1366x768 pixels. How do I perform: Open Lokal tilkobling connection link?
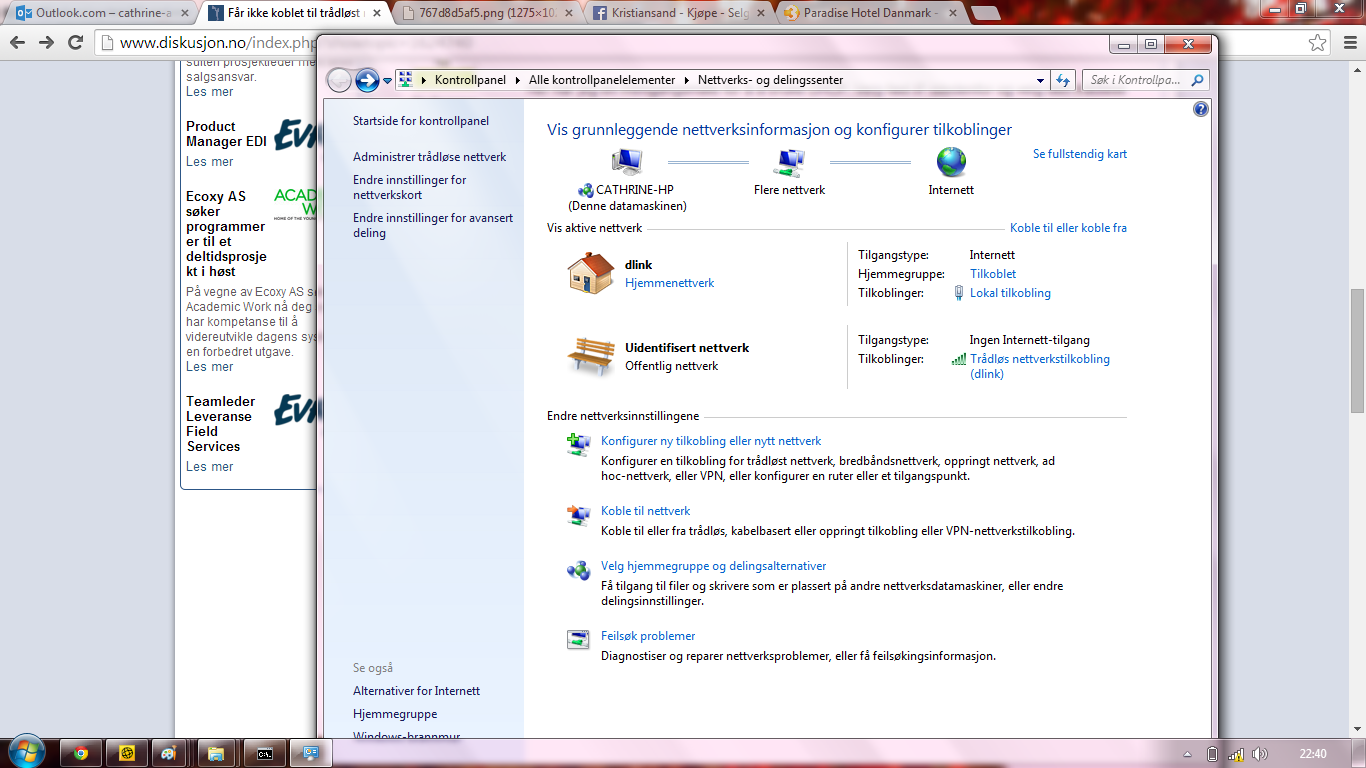click(x=1010, y=293)
